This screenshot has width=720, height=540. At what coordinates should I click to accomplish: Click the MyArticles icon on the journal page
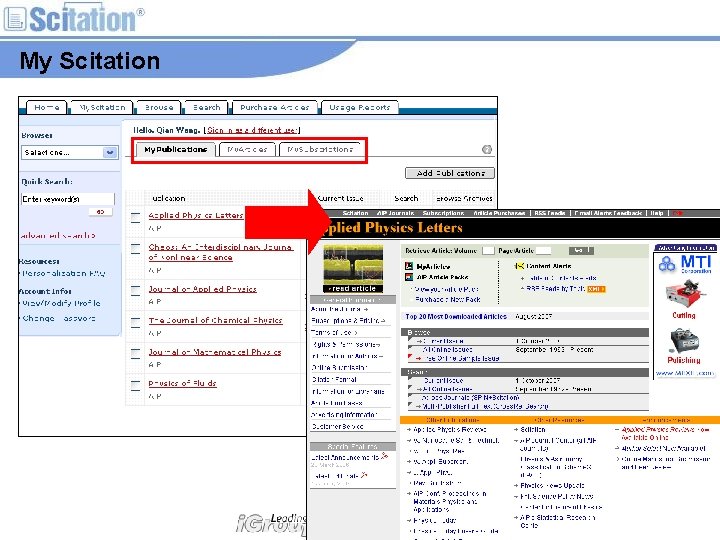409,266
